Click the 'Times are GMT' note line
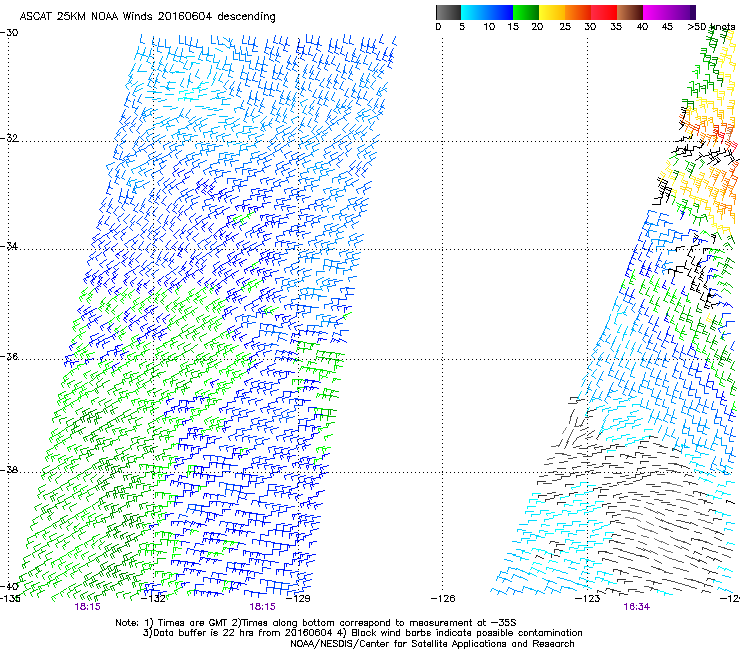Viewport: 740px width, 650px height. click(x=315, y=623)
